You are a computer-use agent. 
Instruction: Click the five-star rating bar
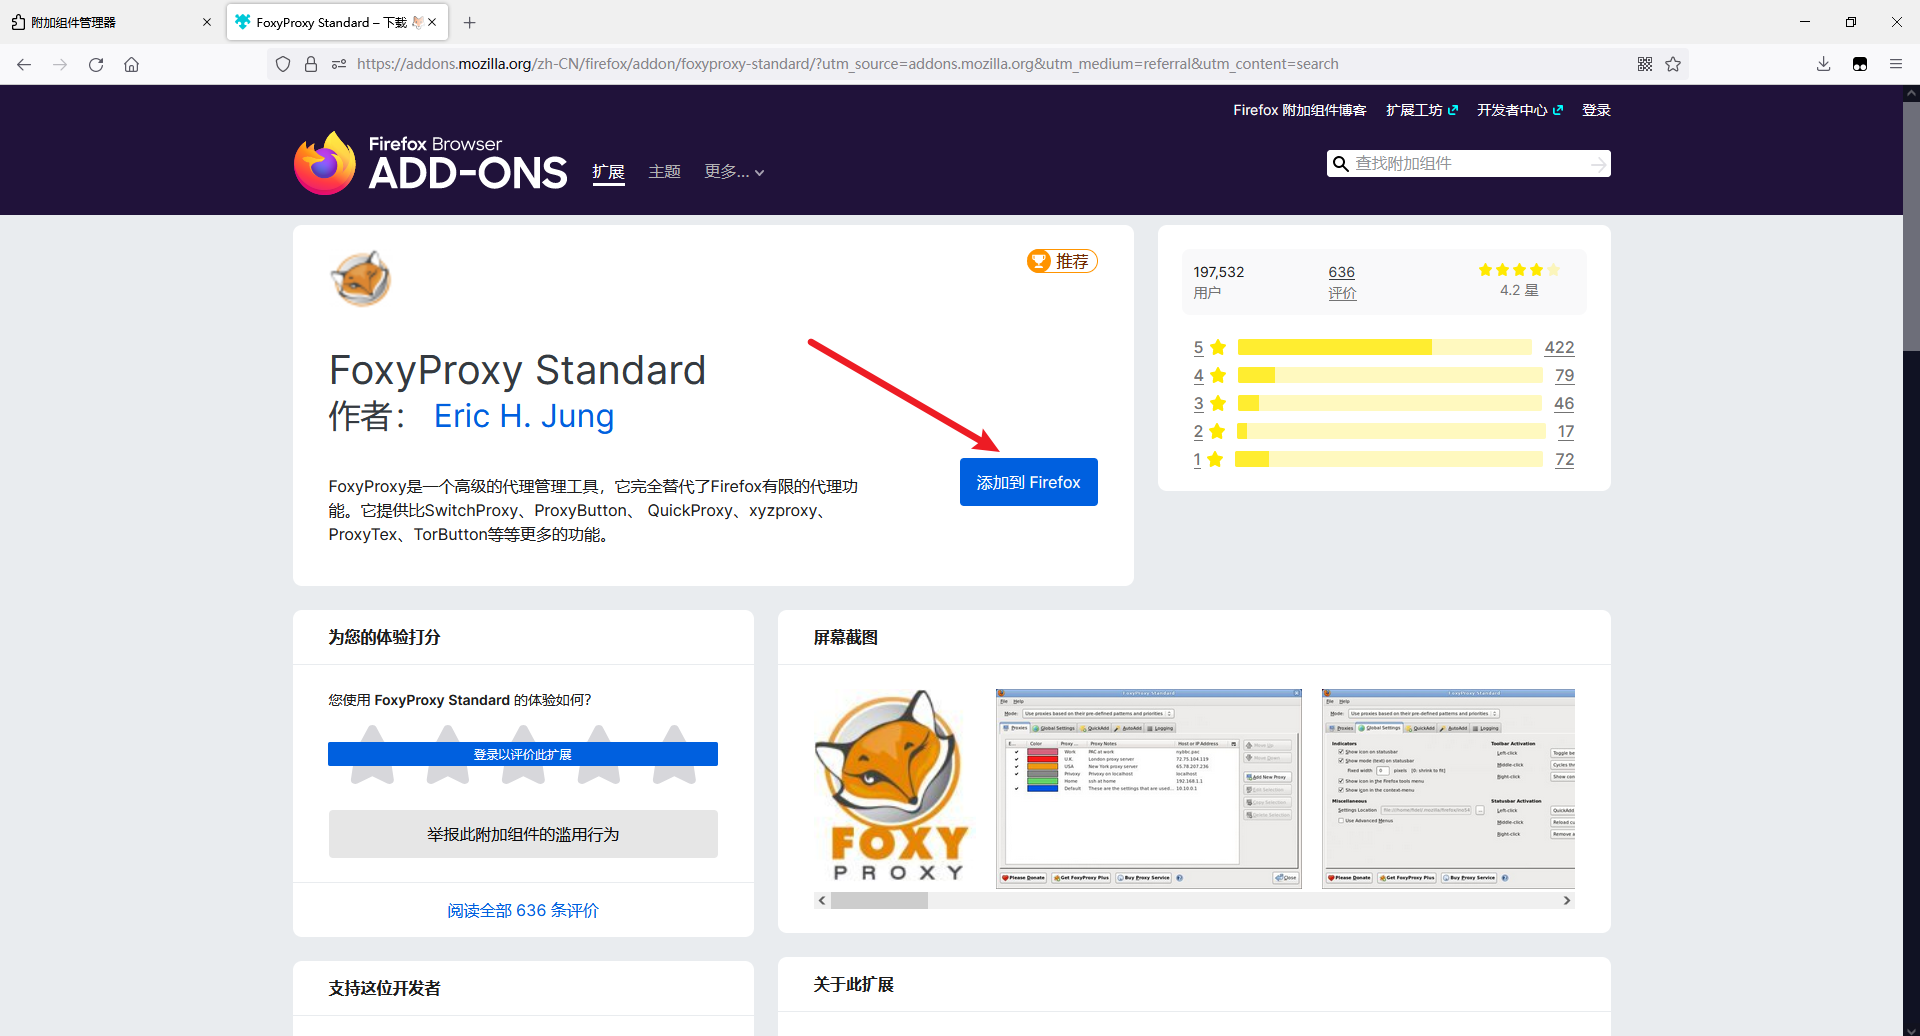point(1384,347)
